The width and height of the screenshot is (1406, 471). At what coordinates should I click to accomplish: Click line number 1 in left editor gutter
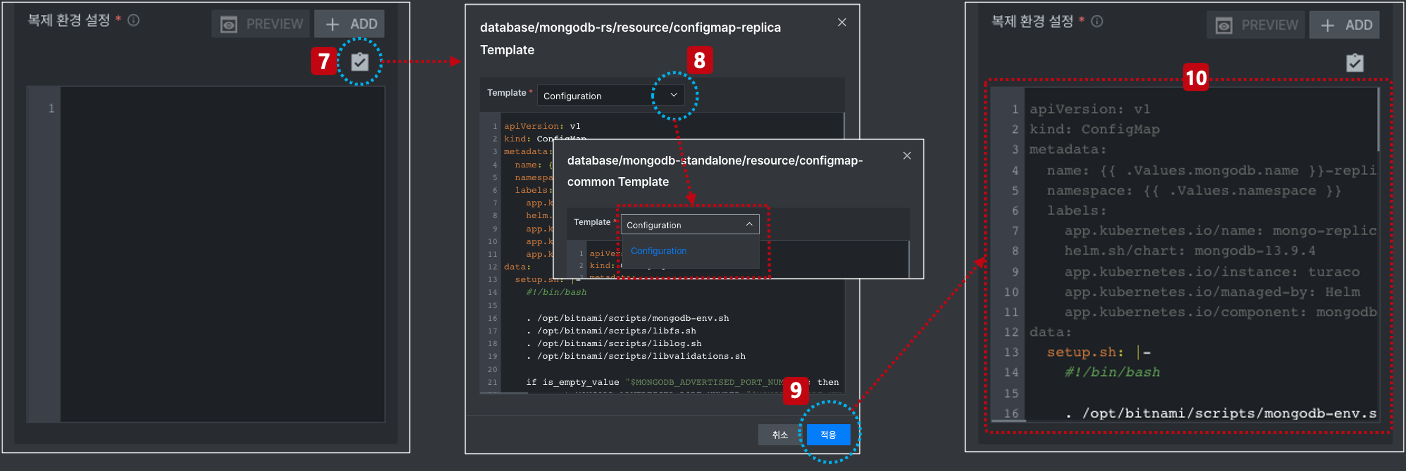point(50,108)
